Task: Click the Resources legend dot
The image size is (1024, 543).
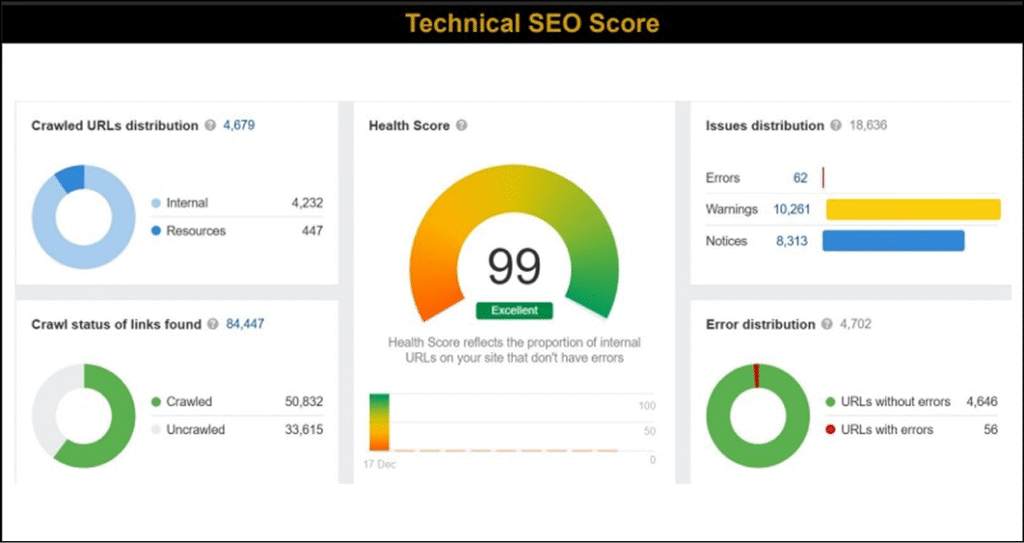Action: (x=156, y=231)
